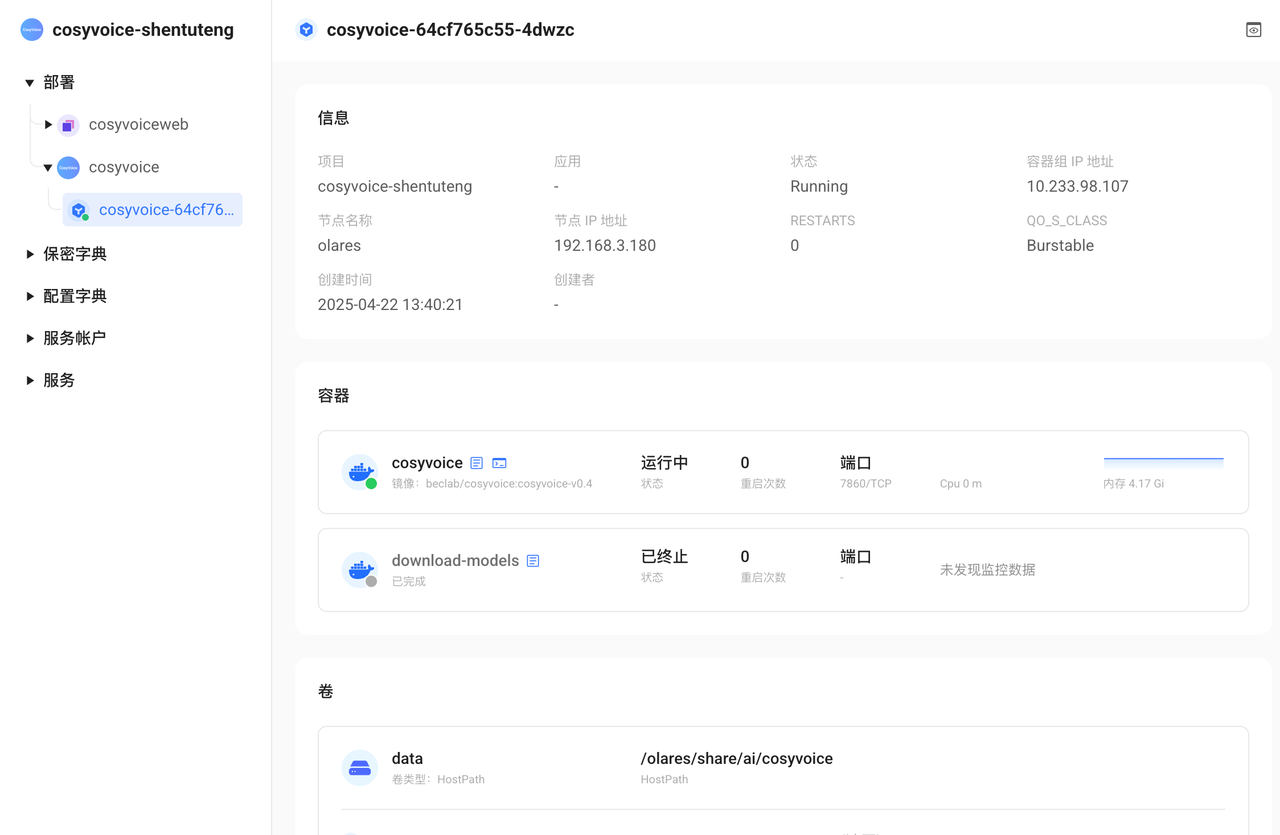Viewport: 1280px width, 835px height.
Task: Toggle the view icon at top right
Action: click(x=1253, y=30)
